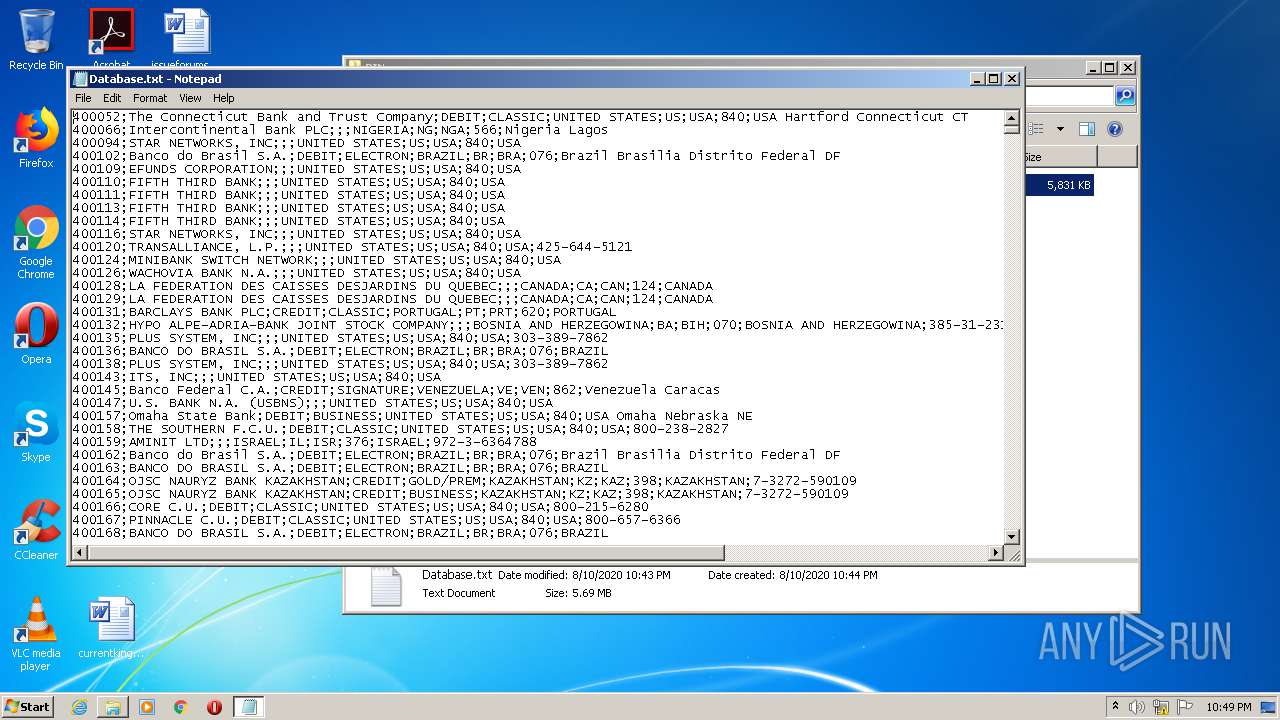Screen dimensions: 1280x720
Task: Open the View menu in Notepad
Action: coord(190,98)
